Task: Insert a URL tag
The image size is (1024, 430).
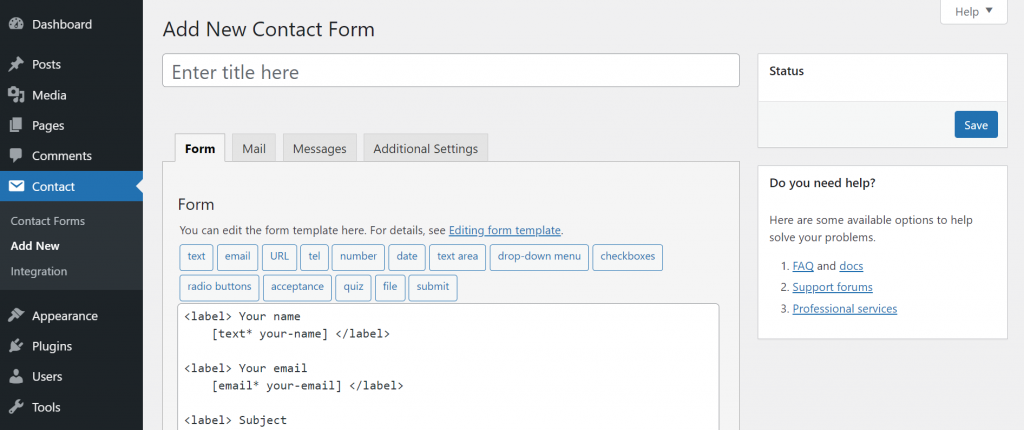Action: 280,257
